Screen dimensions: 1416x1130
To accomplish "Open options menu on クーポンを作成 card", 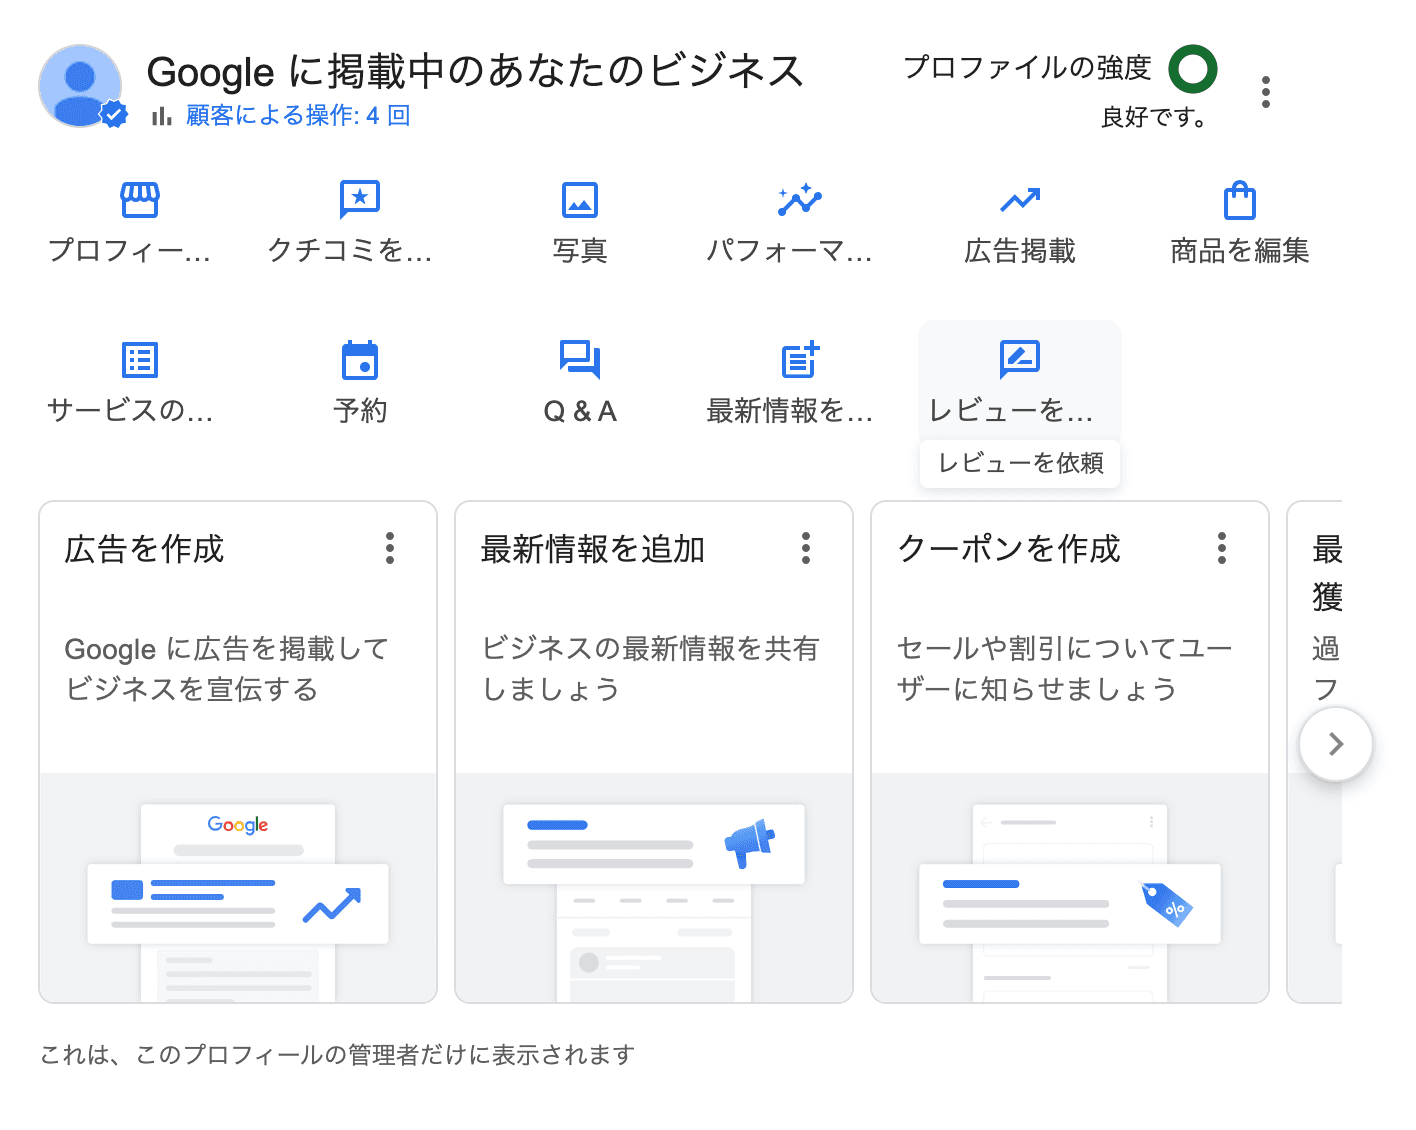I will click(1222, 548).
